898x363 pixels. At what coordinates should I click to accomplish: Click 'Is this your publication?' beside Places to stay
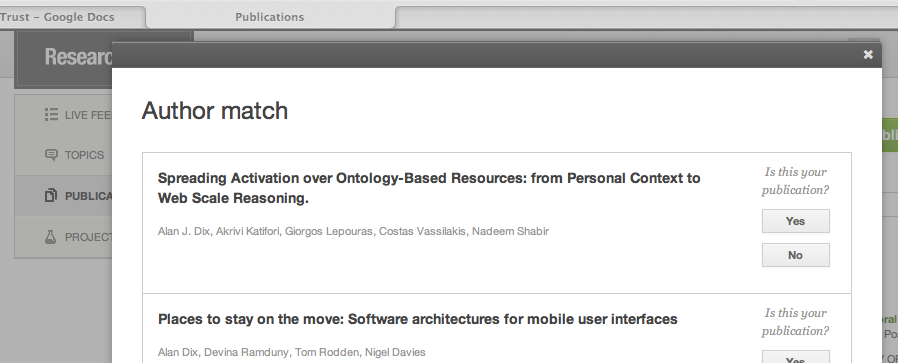click(x=795, y=322)
